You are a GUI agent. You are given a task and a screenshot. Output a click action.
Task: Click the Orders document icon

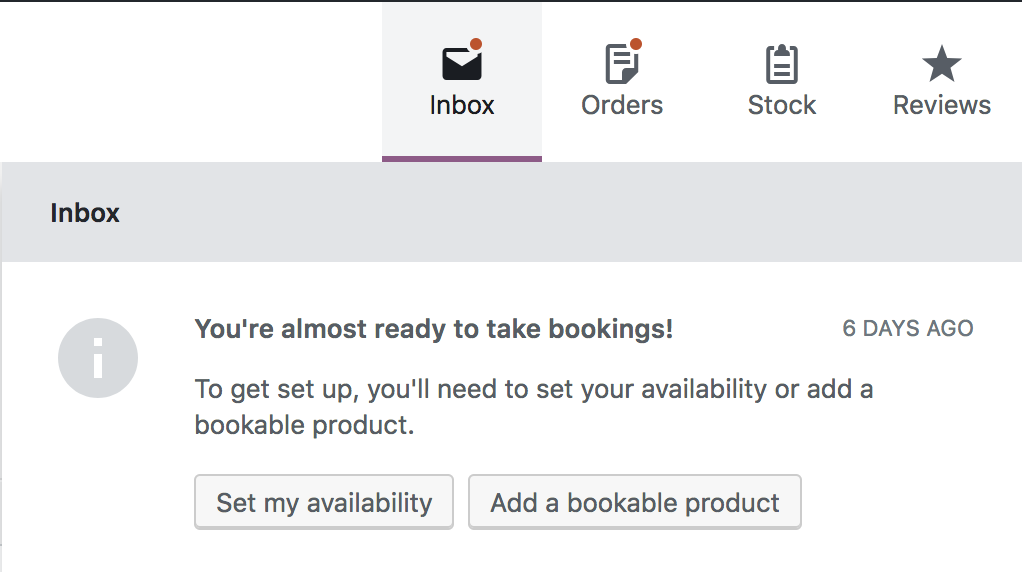point(621,64)
